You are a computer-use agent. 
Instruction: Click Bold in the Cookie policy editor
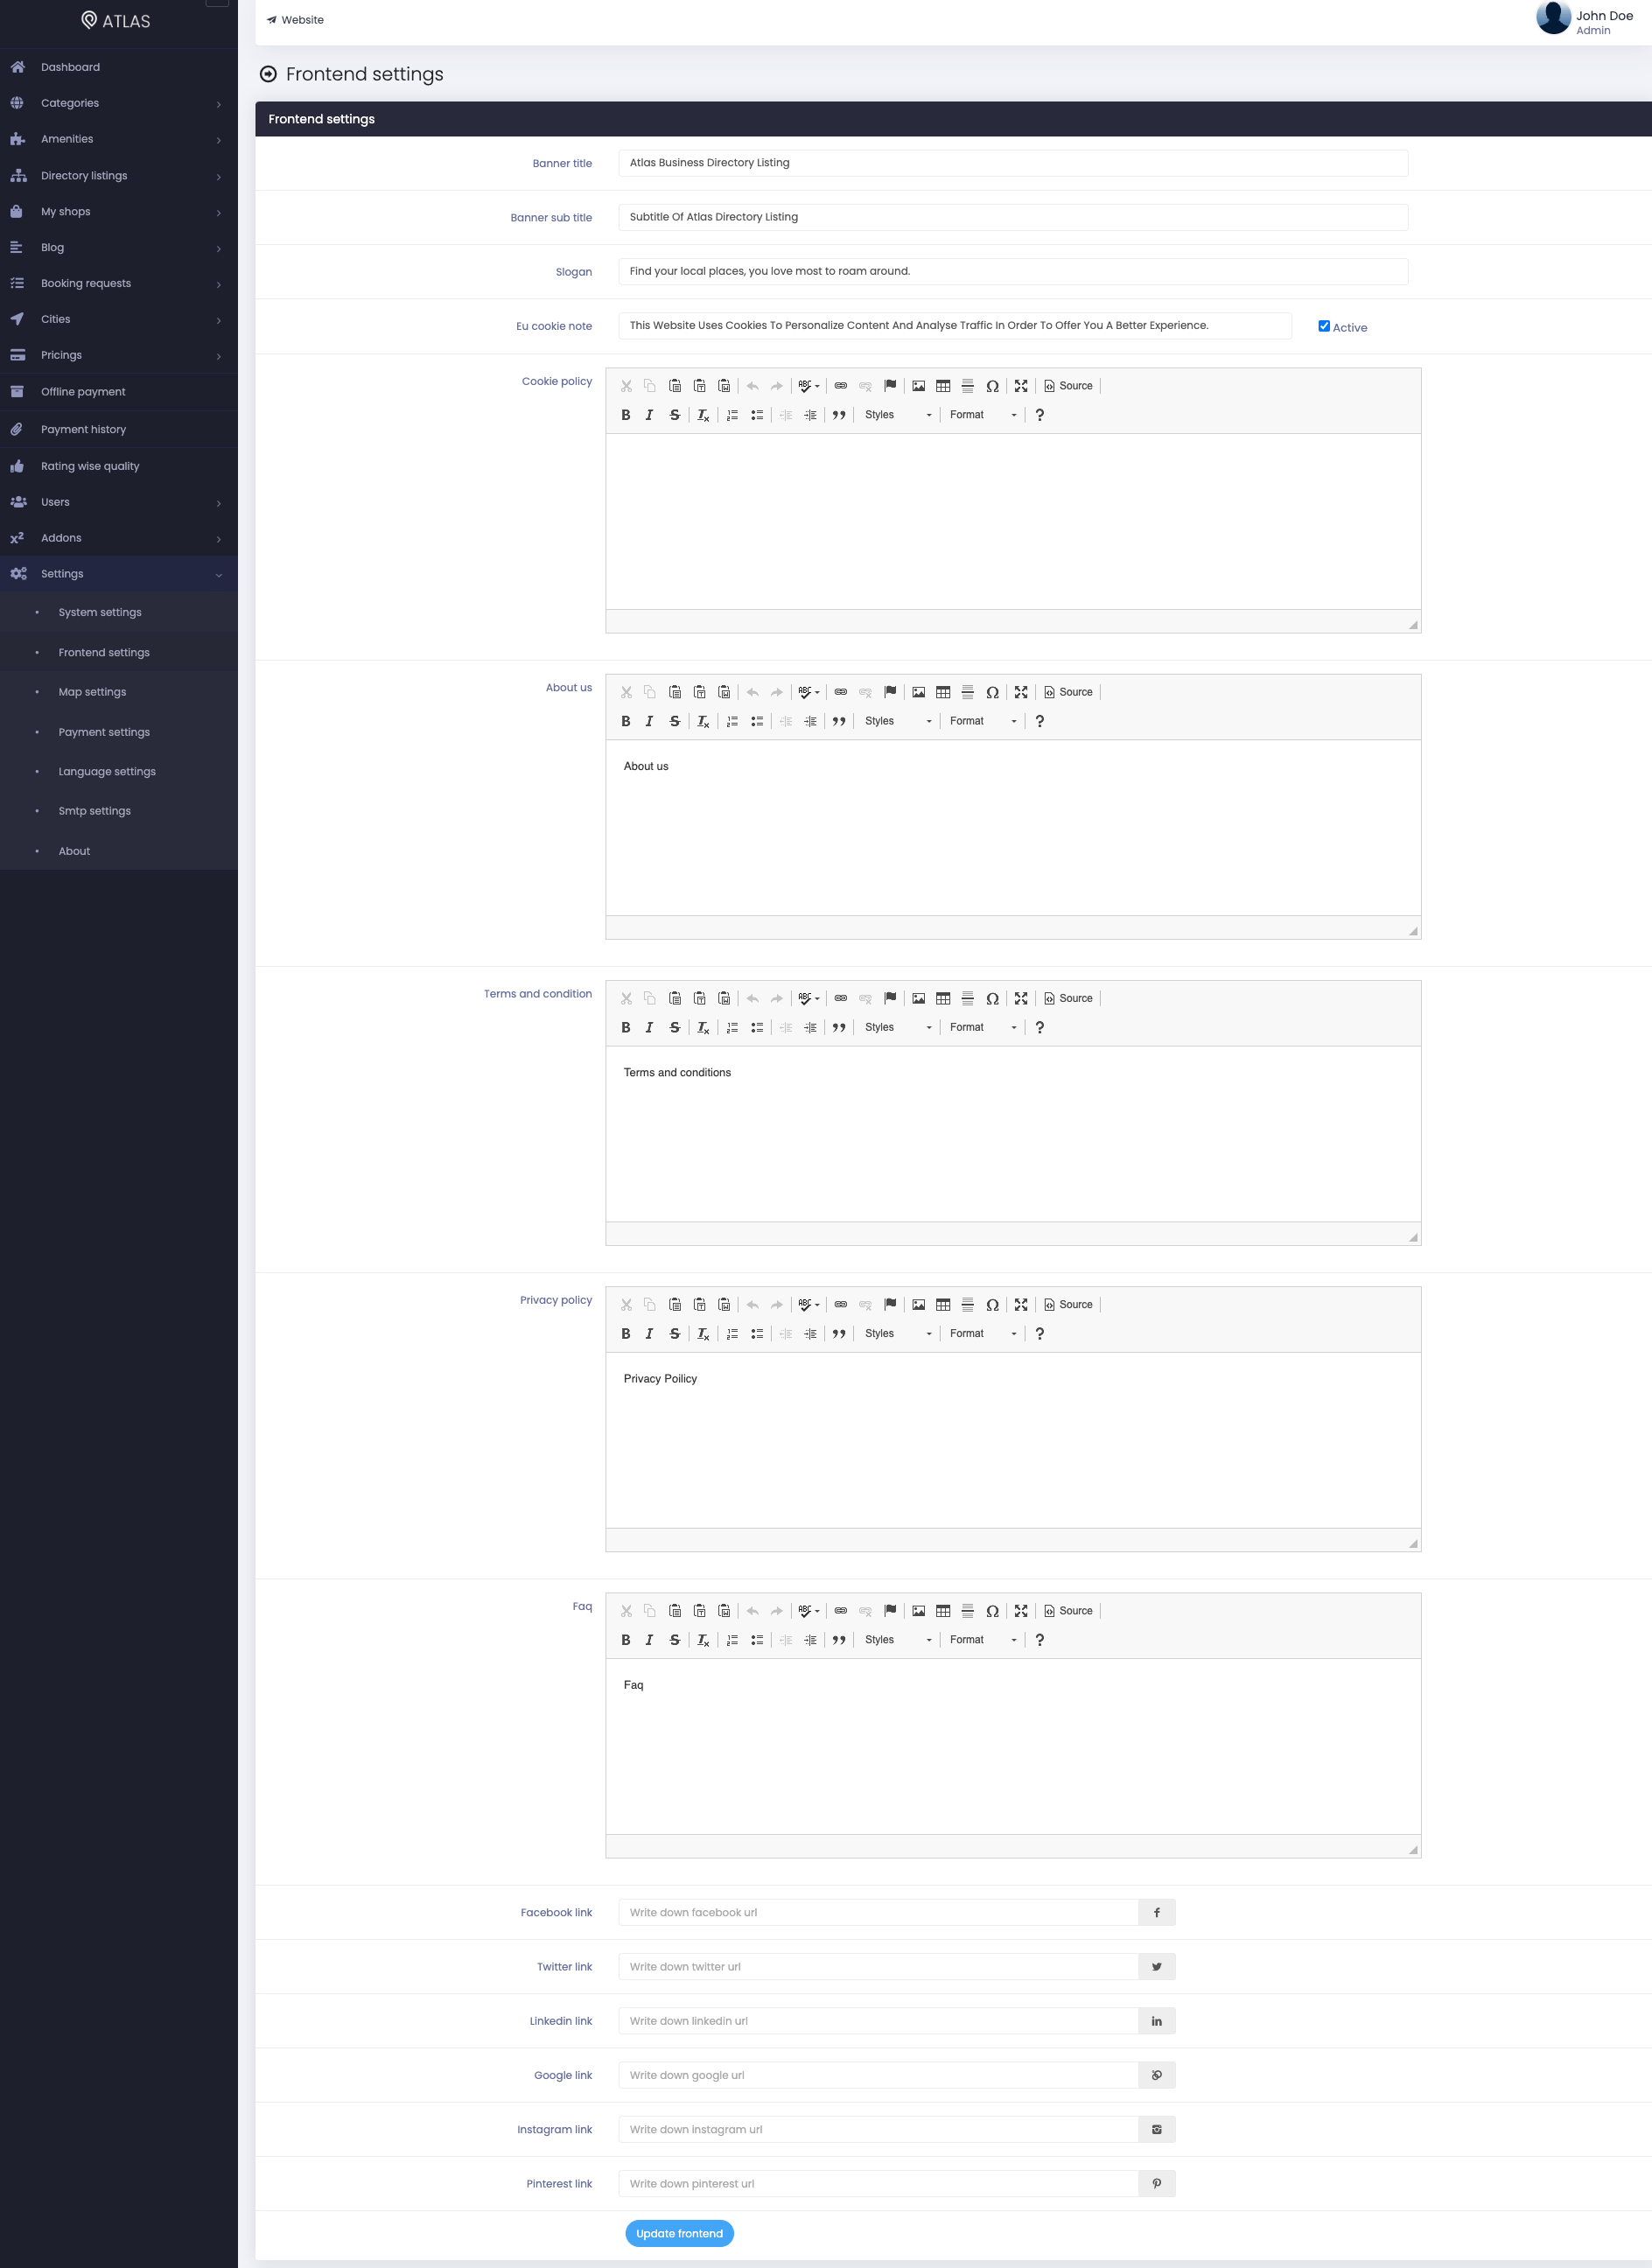pyautogui.click(x=626, y=415)
